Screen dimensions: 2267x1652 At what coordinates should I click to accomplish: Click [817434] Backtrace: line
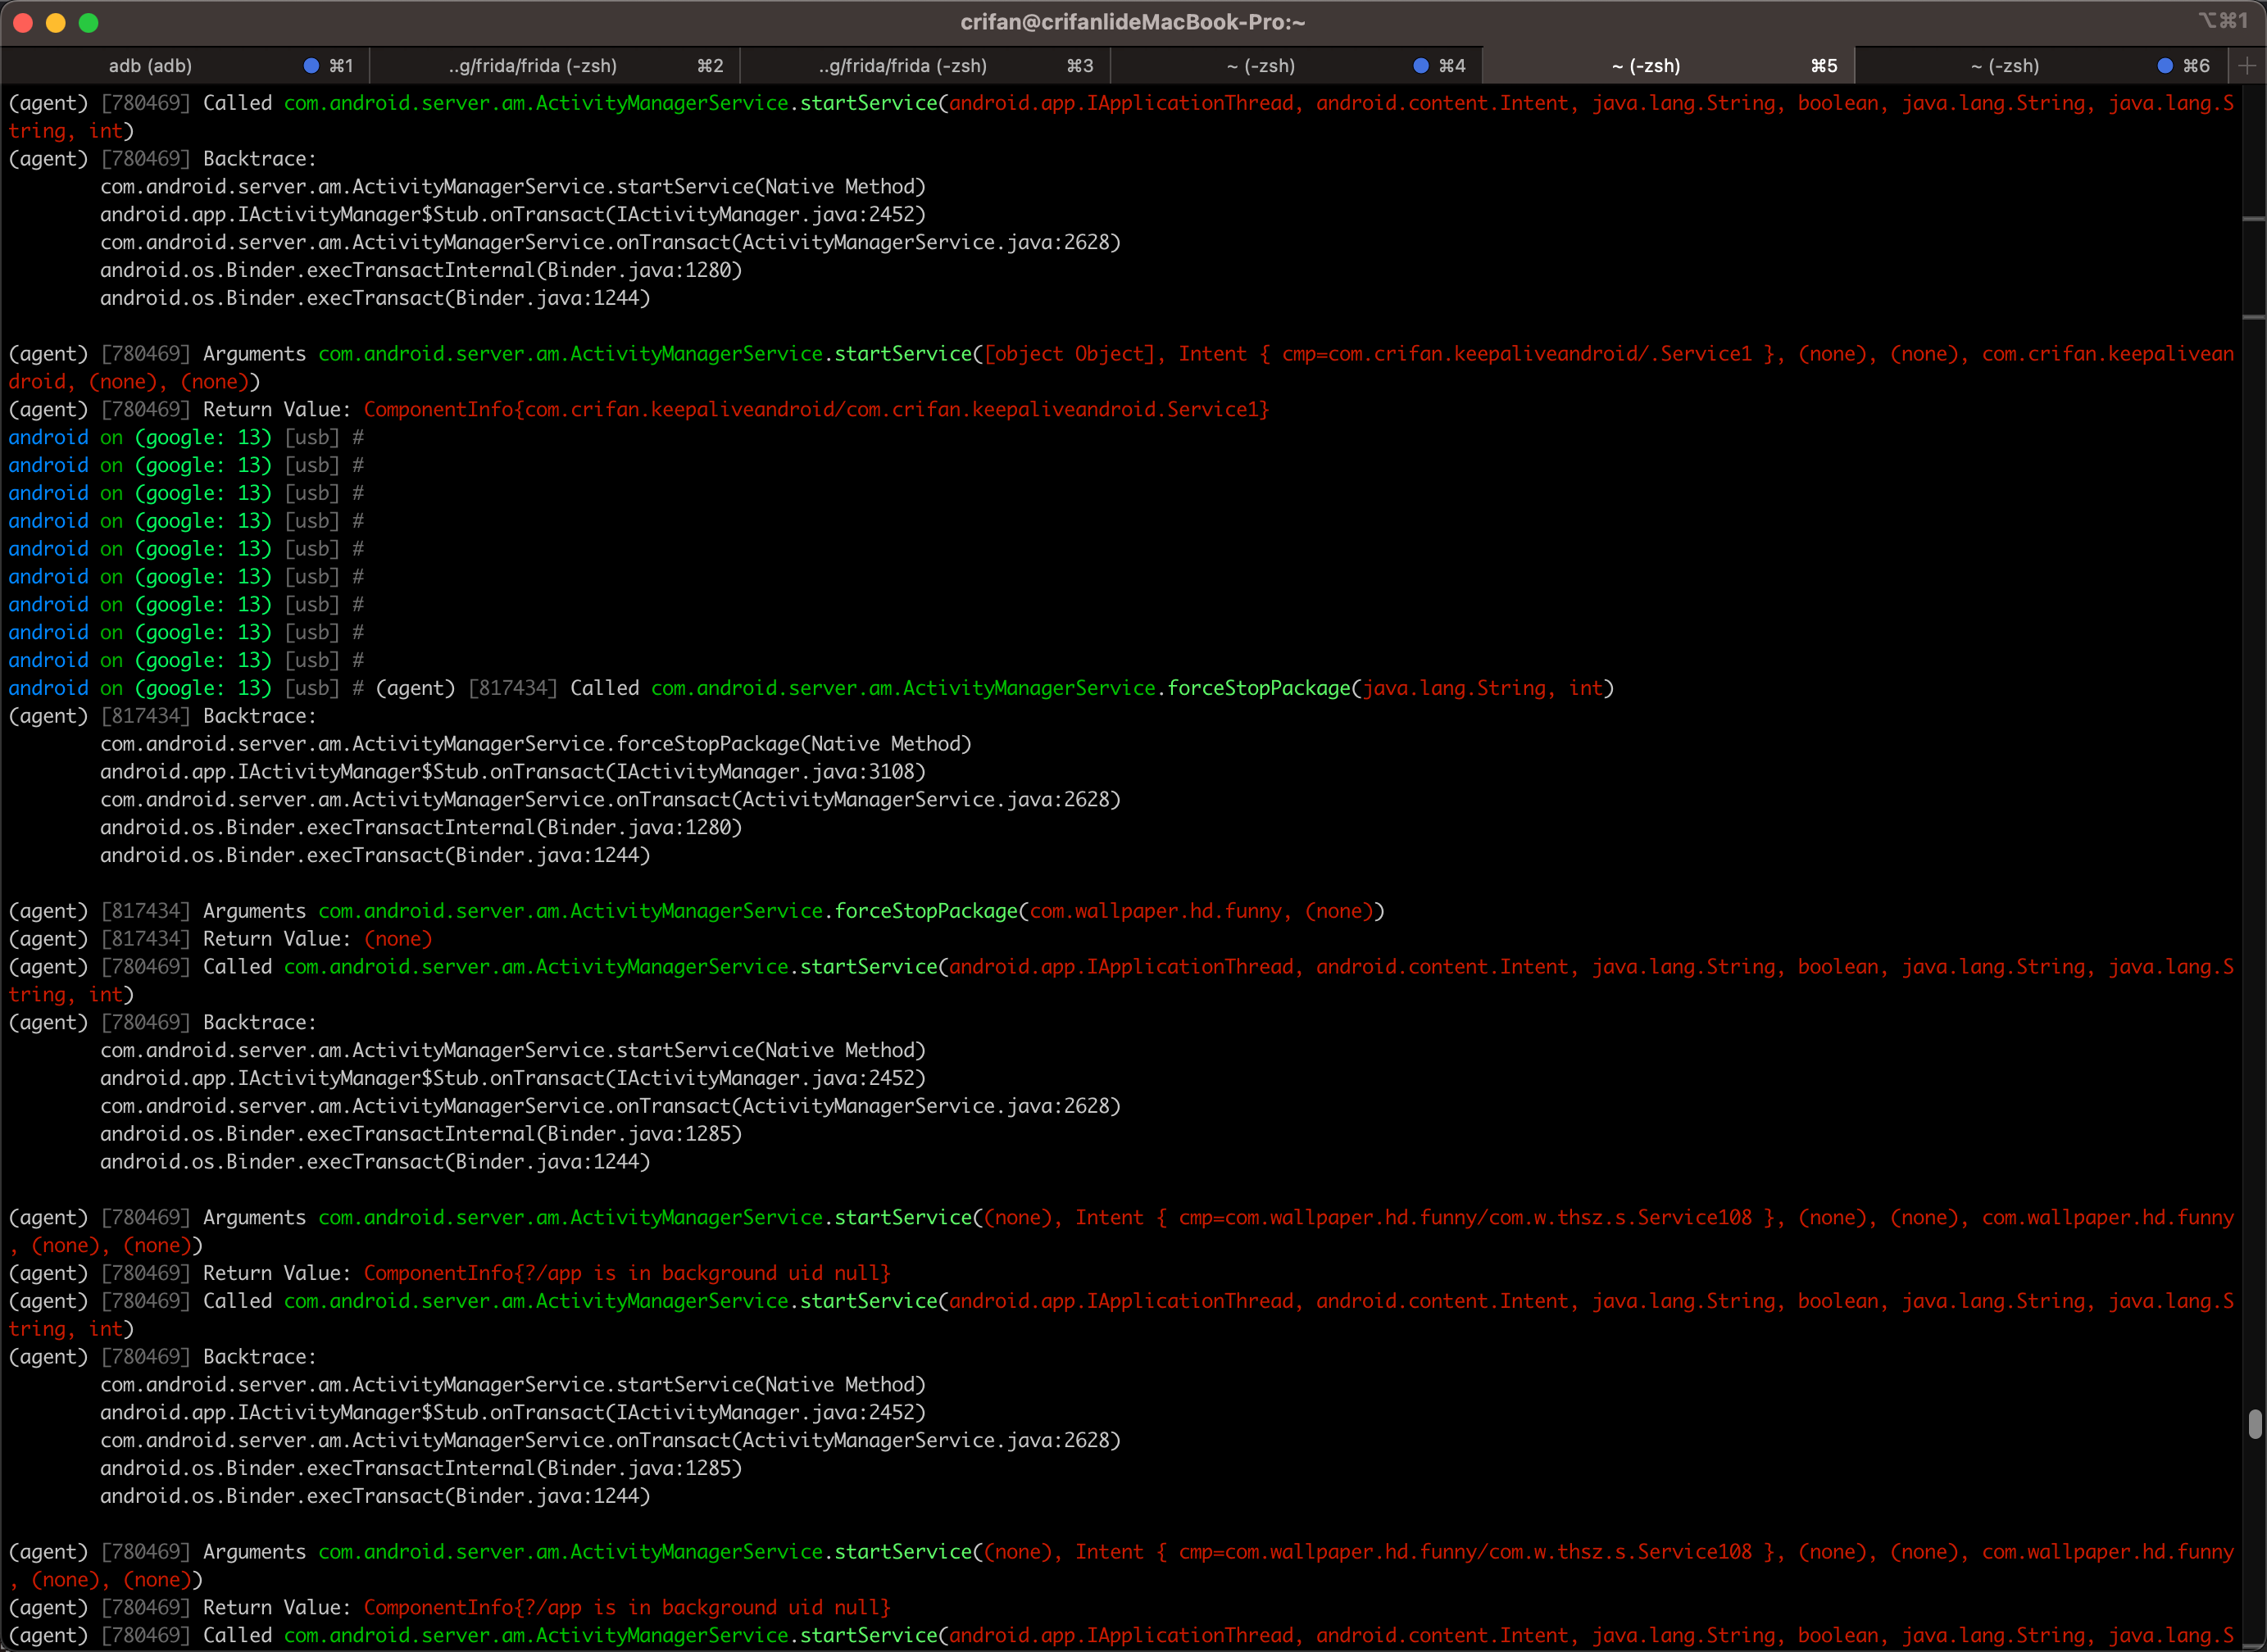[162, 716]
